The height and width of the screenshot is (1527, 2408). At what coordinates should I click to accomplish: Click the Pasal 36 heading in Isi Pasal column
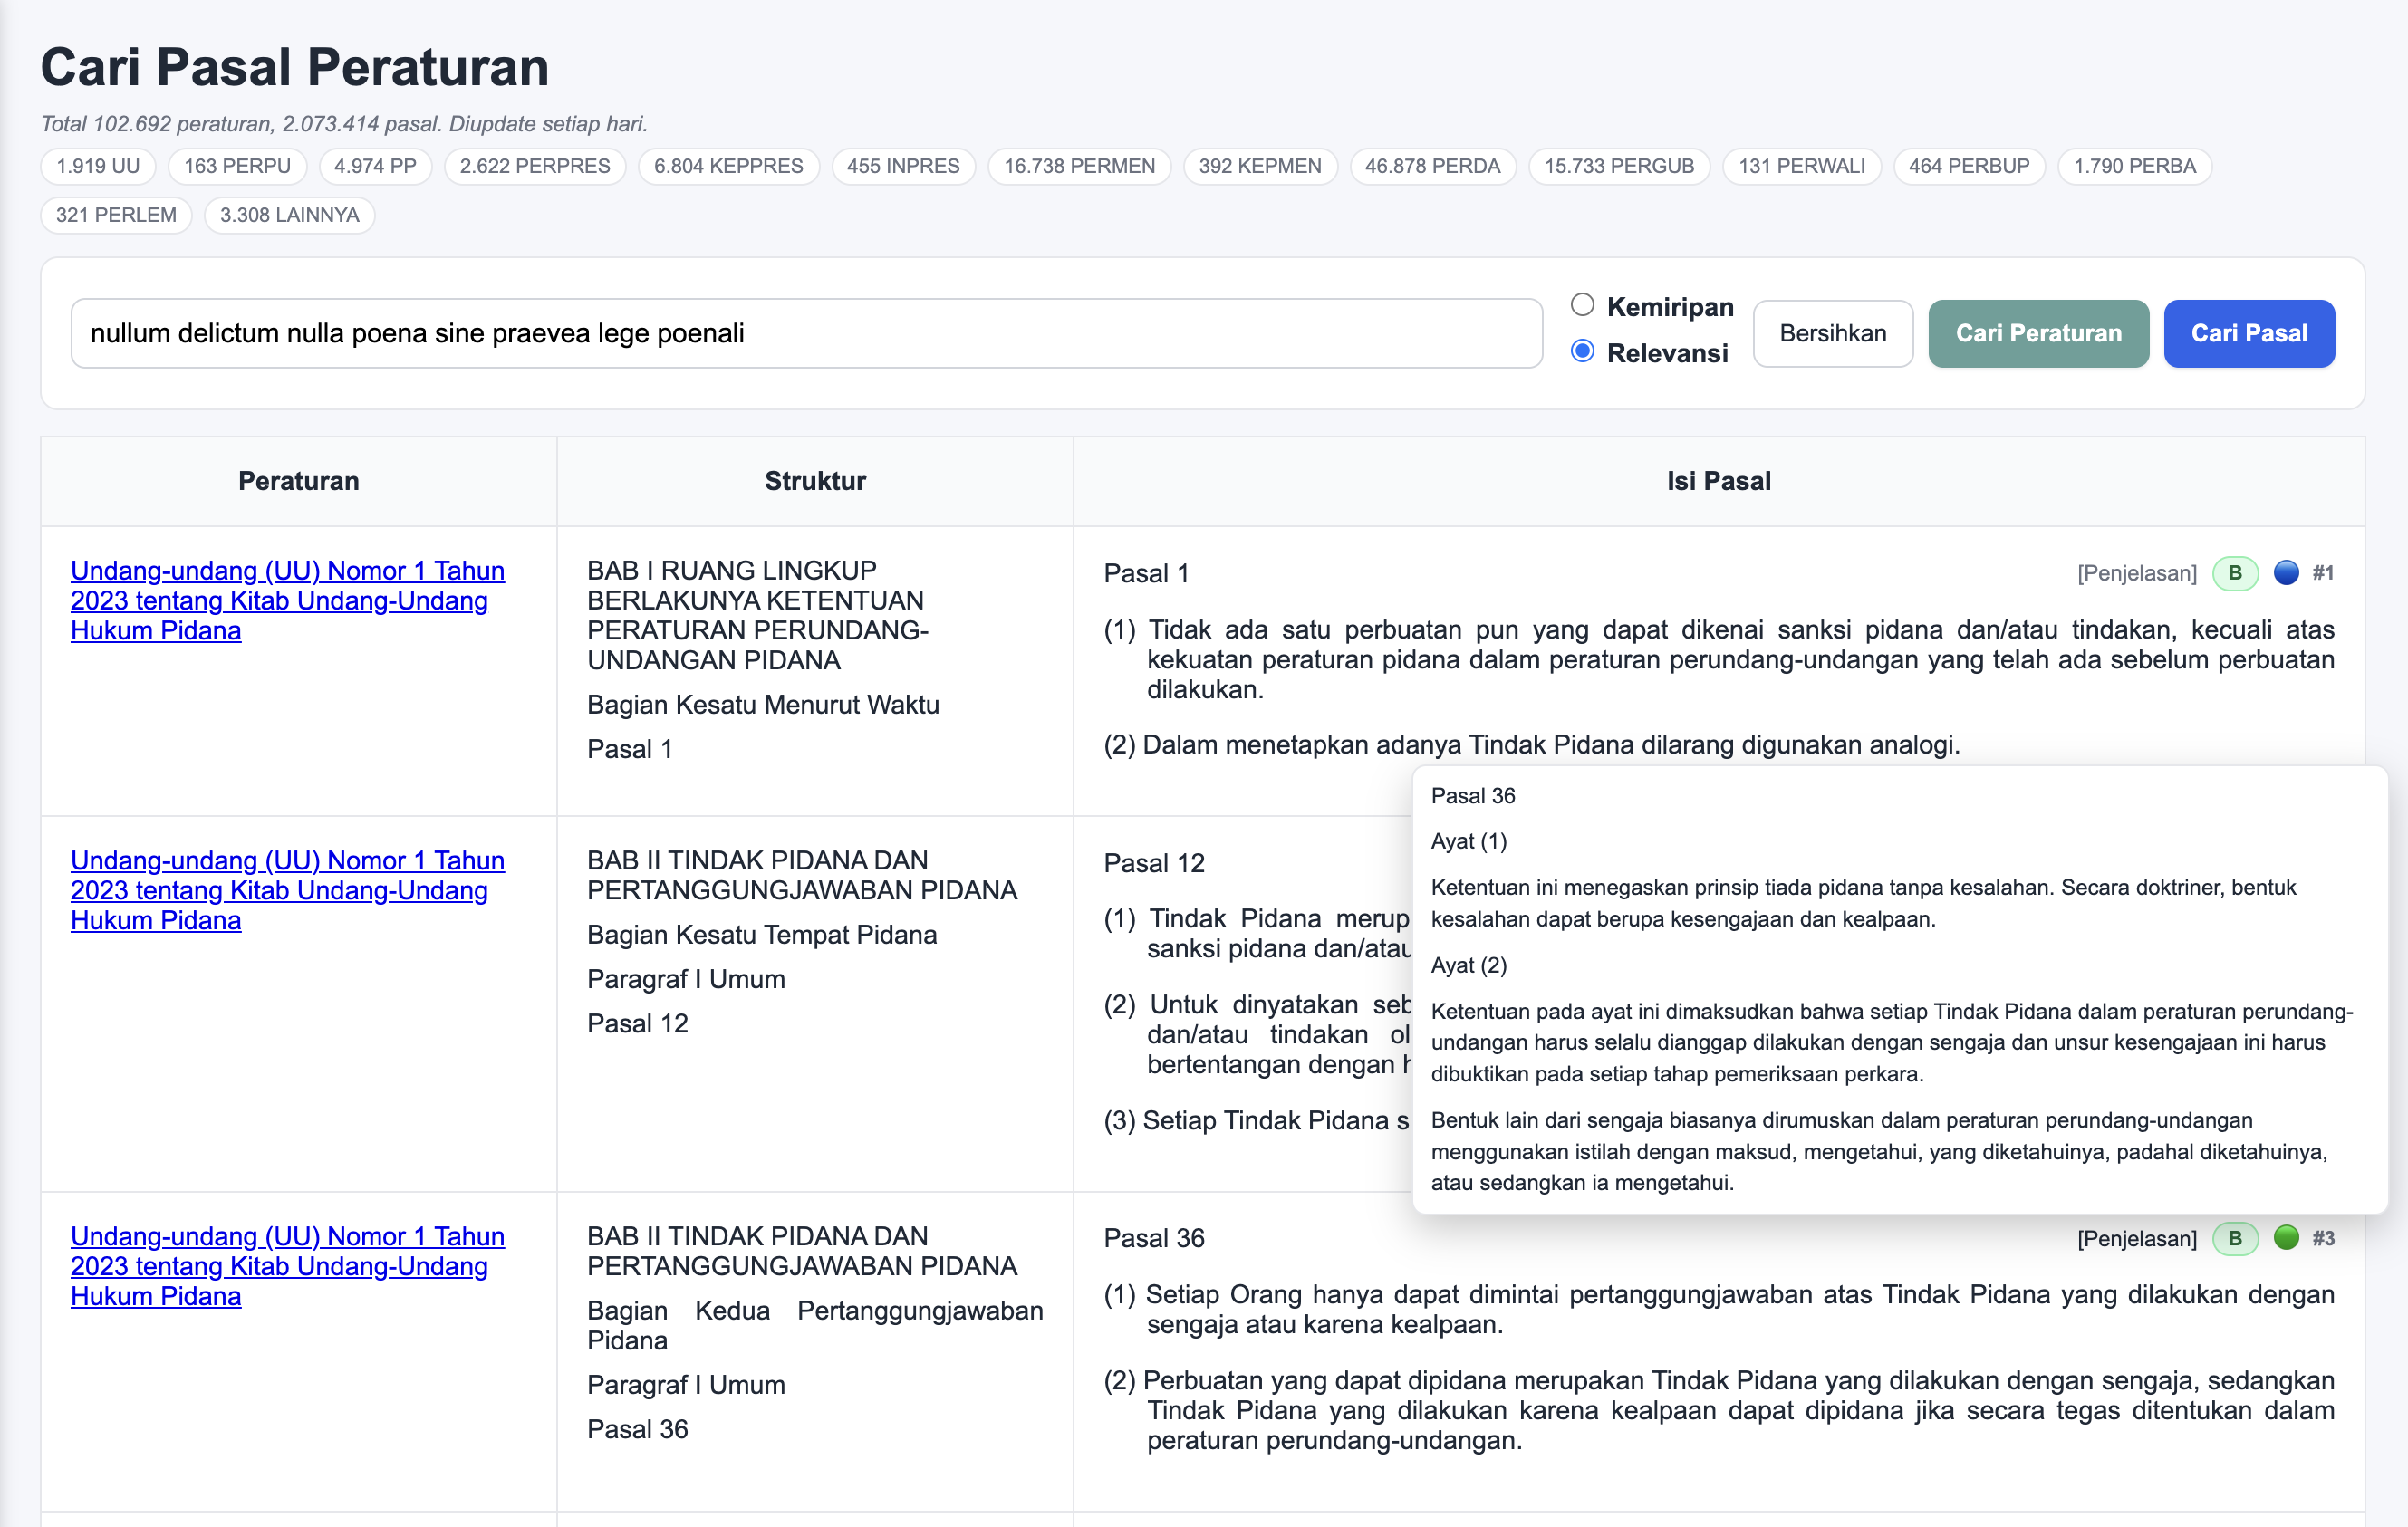(x=1154, y=1238)
